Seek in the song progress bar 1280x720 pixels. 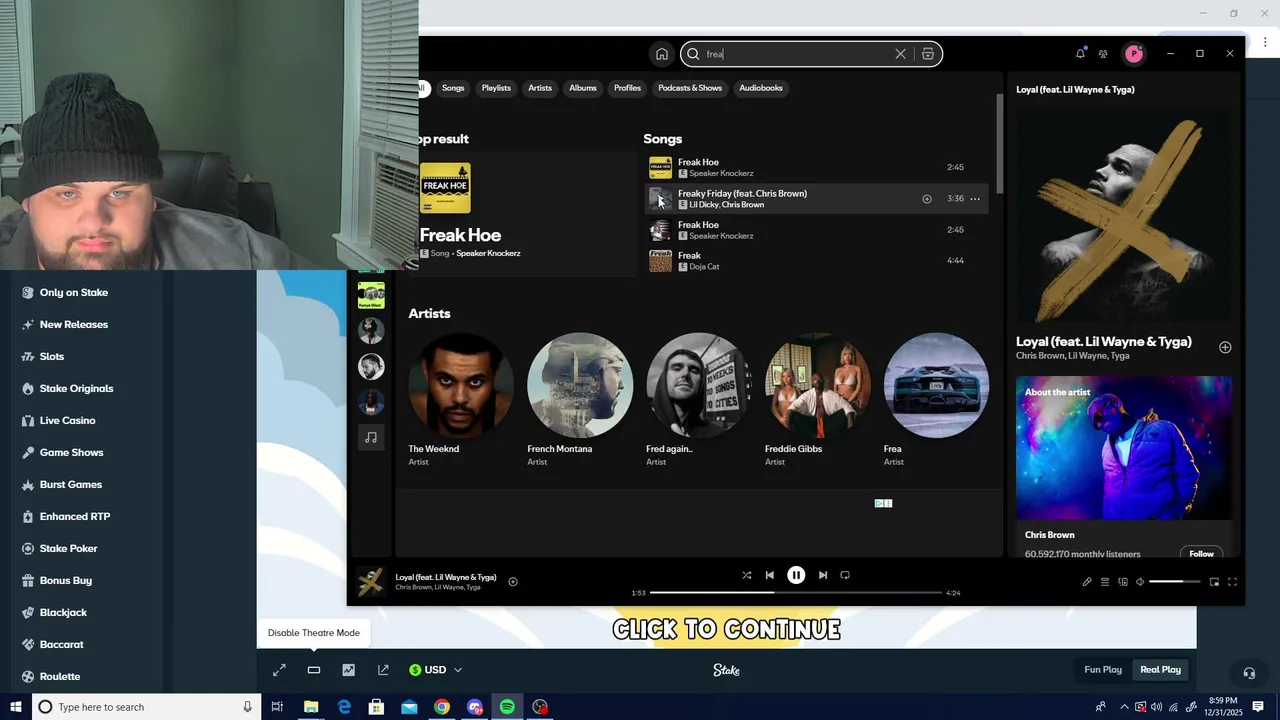tap(796, 593)
